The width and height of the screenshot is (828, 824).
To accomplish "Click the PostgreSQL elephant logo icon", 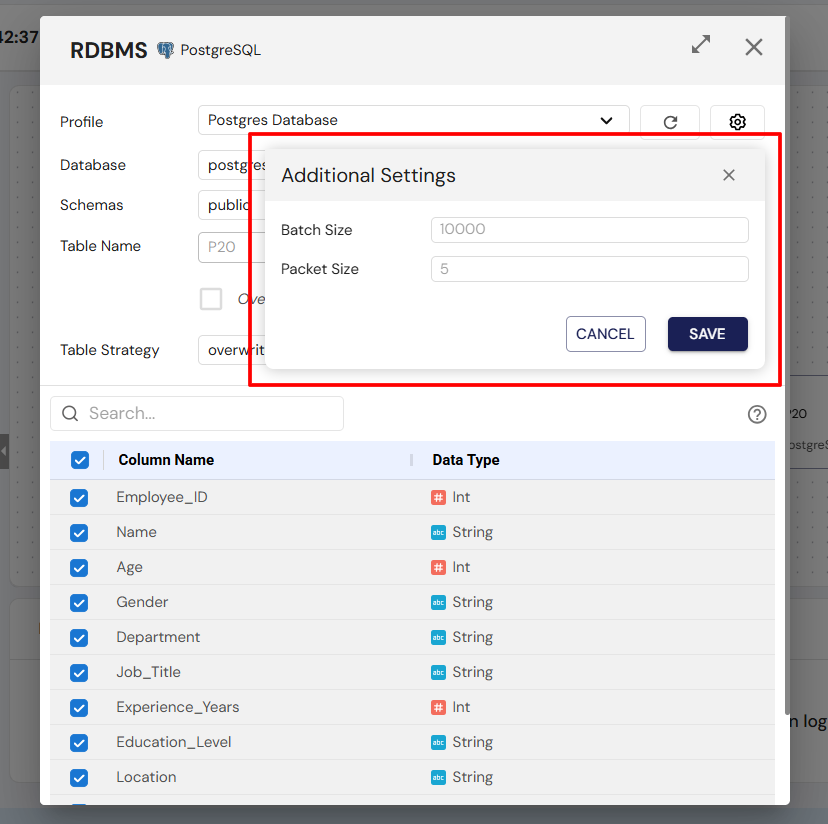I will (166, 50).
